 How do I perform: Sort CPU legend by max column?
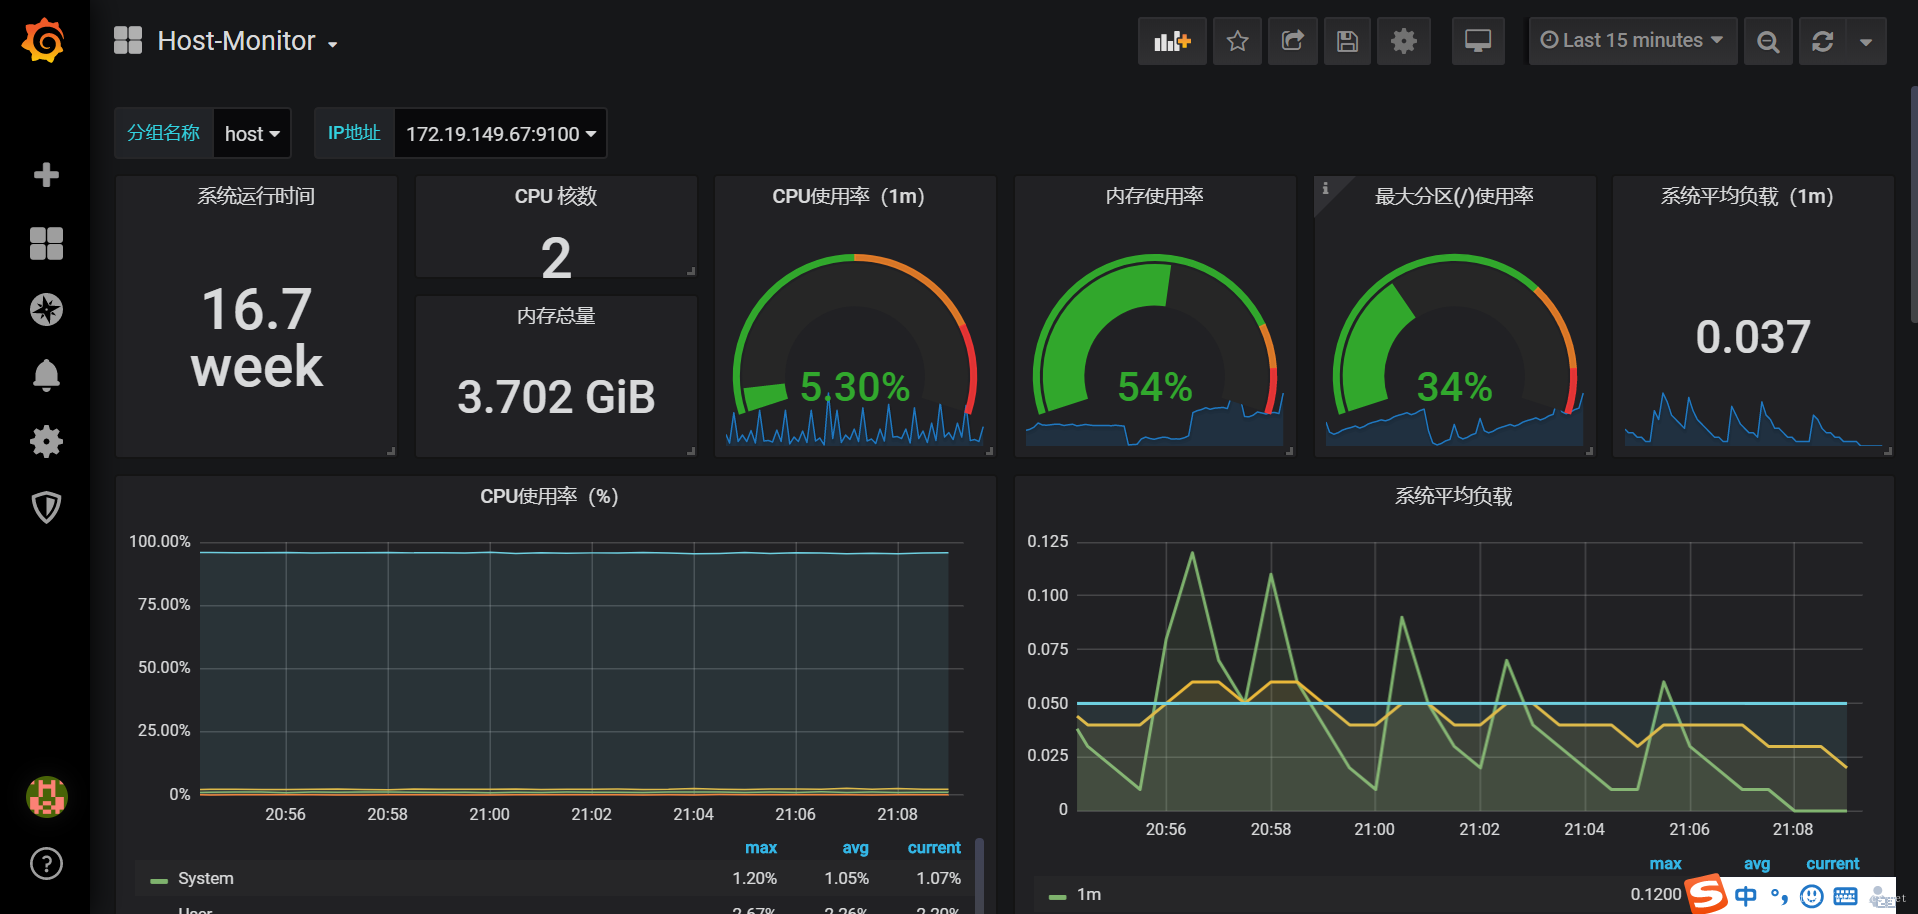(x=761, y=847)
